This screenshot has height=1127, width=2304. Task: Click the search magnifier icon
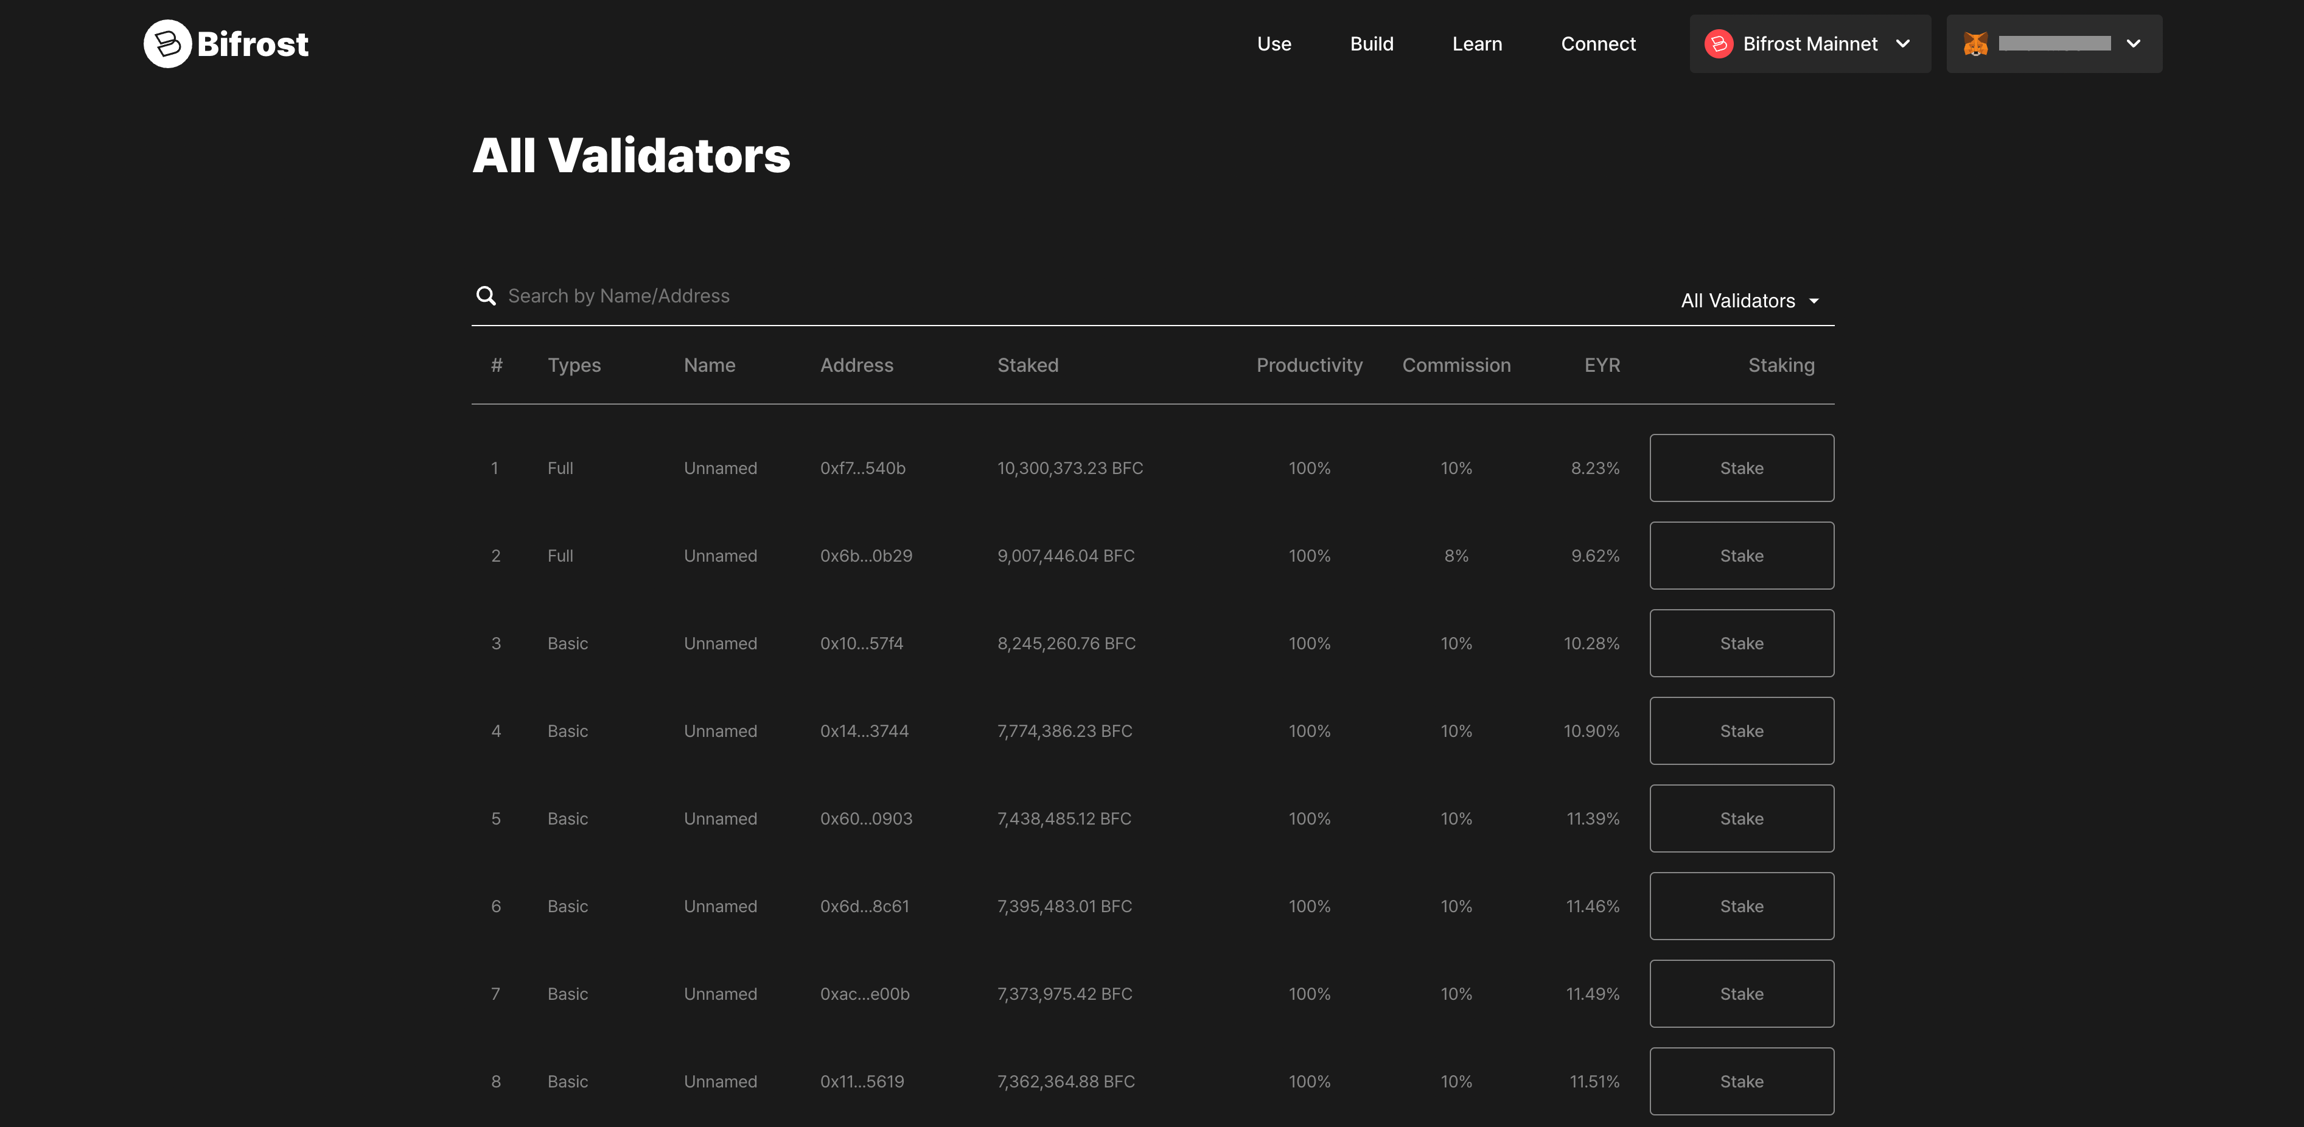486,296
